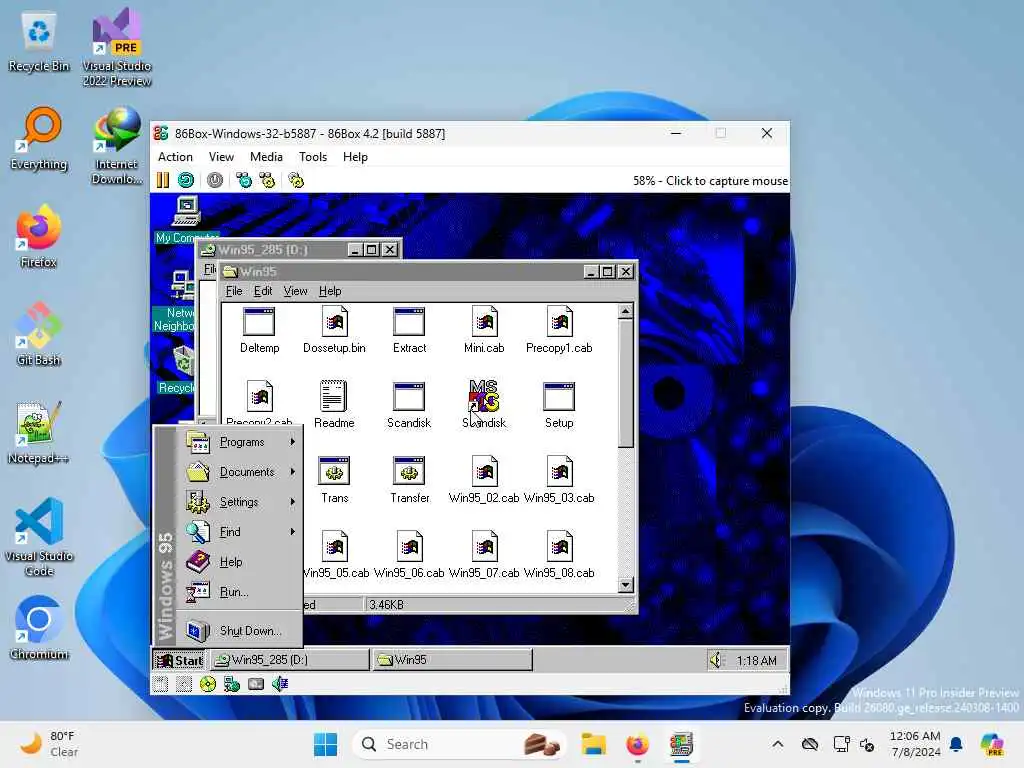1024x768 pixels.
Task: Click the network status bar icon
Action: pos(232,684)
